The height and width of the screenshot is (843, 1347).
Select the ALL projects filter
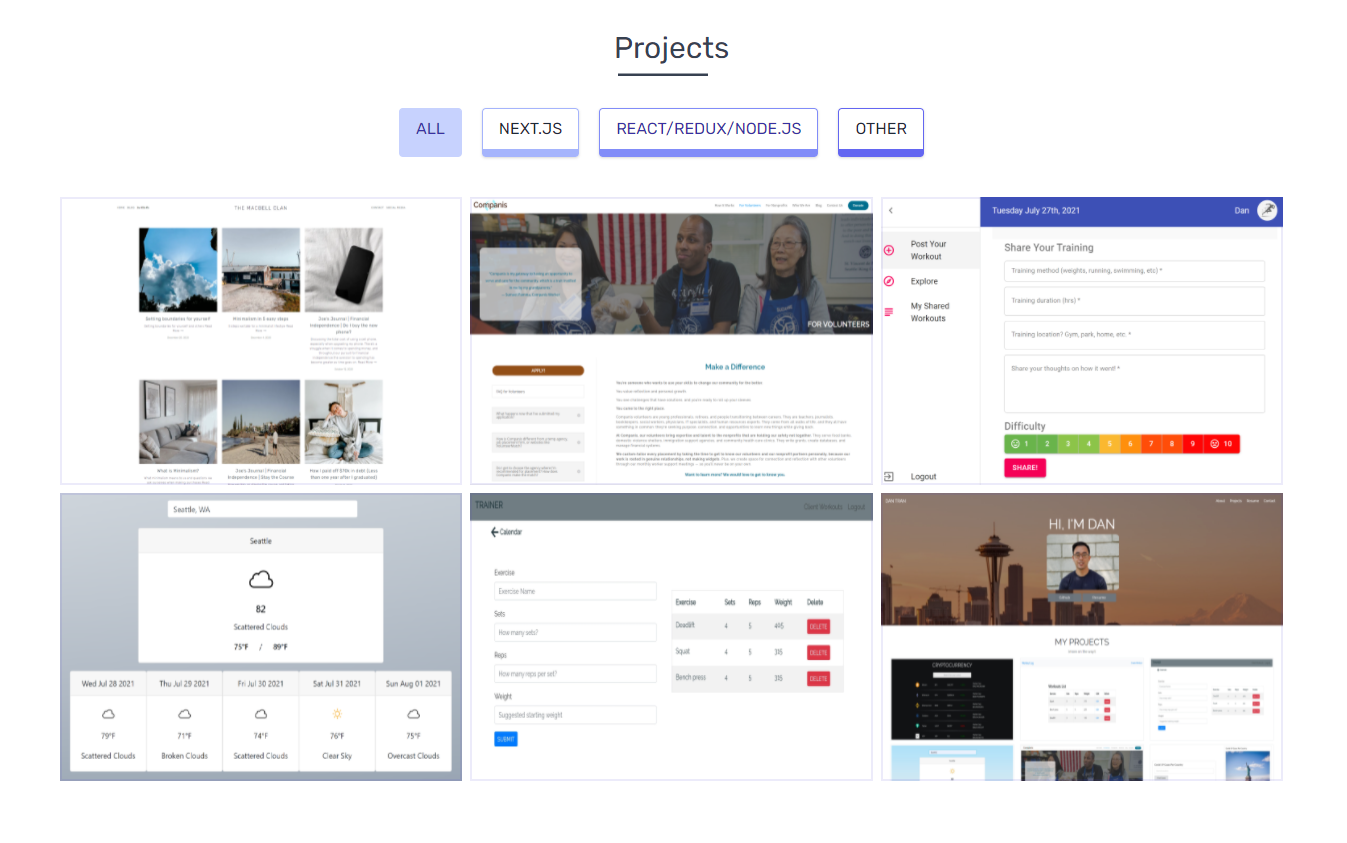(x=430, y=130)
